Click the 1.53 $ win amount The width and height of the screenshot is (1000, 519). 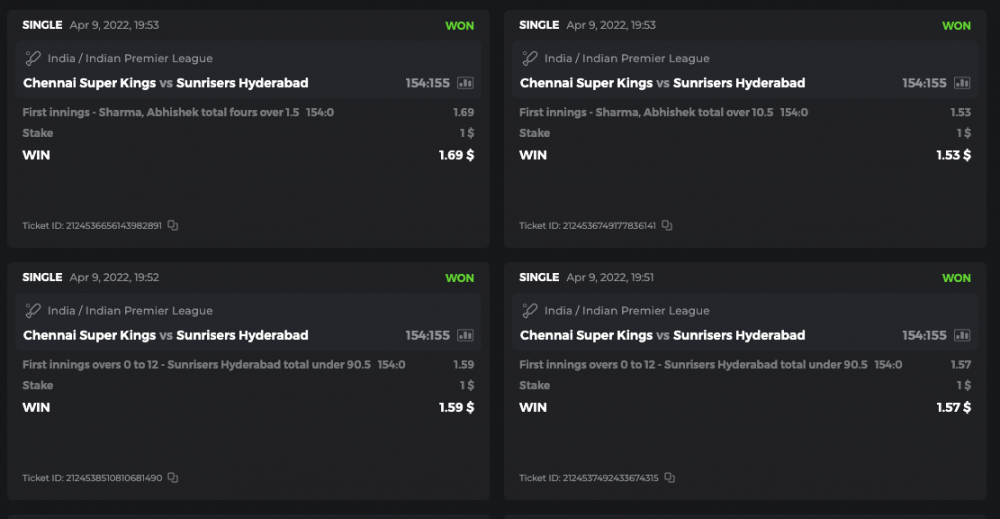[x=953, y=155]
